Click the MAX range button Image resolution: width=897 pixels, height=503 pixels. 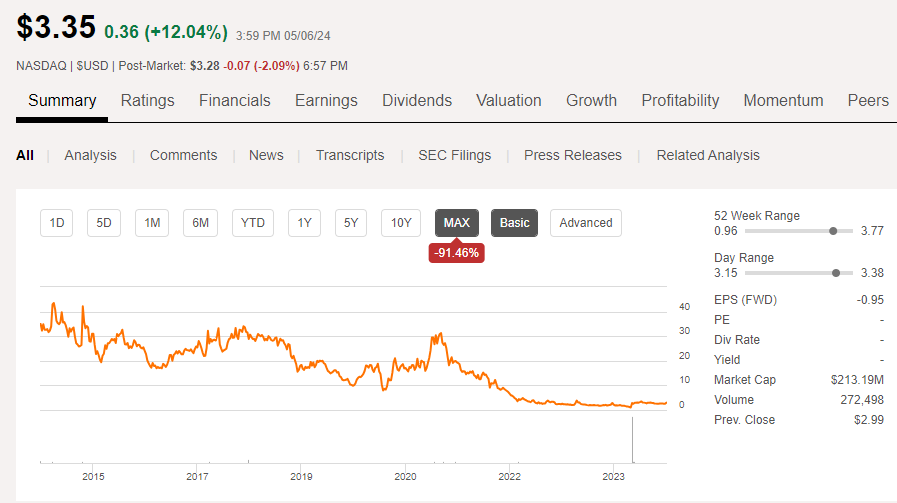coord(457,222)
